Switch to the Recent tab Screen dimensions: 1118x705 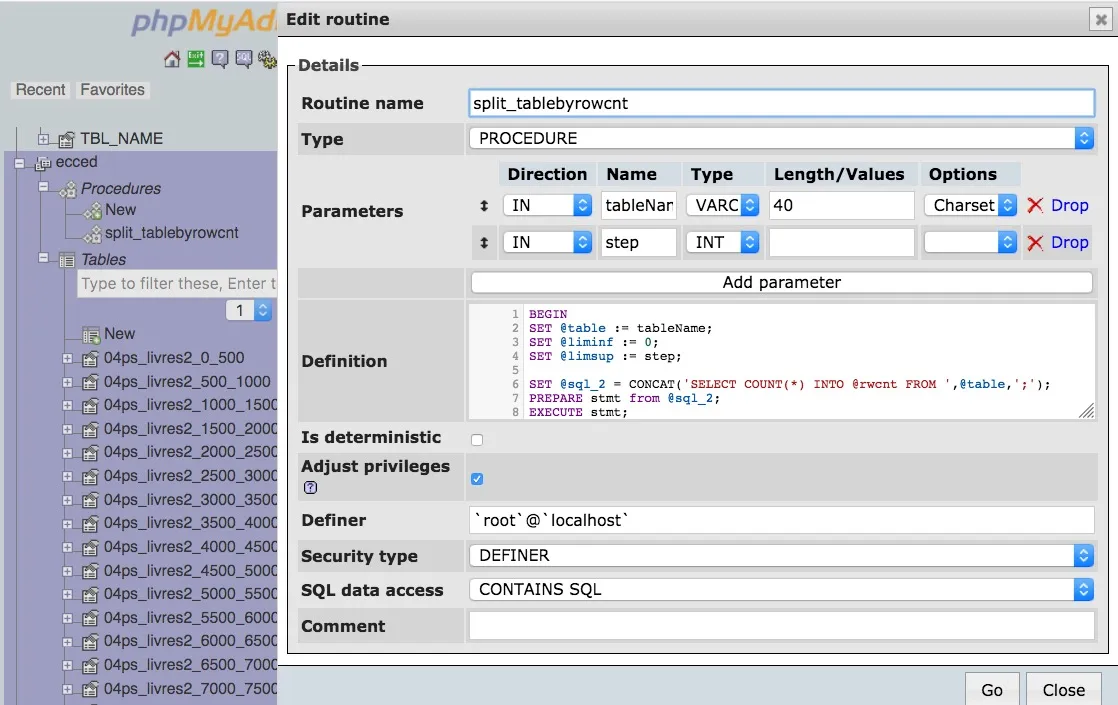point(41,90)
